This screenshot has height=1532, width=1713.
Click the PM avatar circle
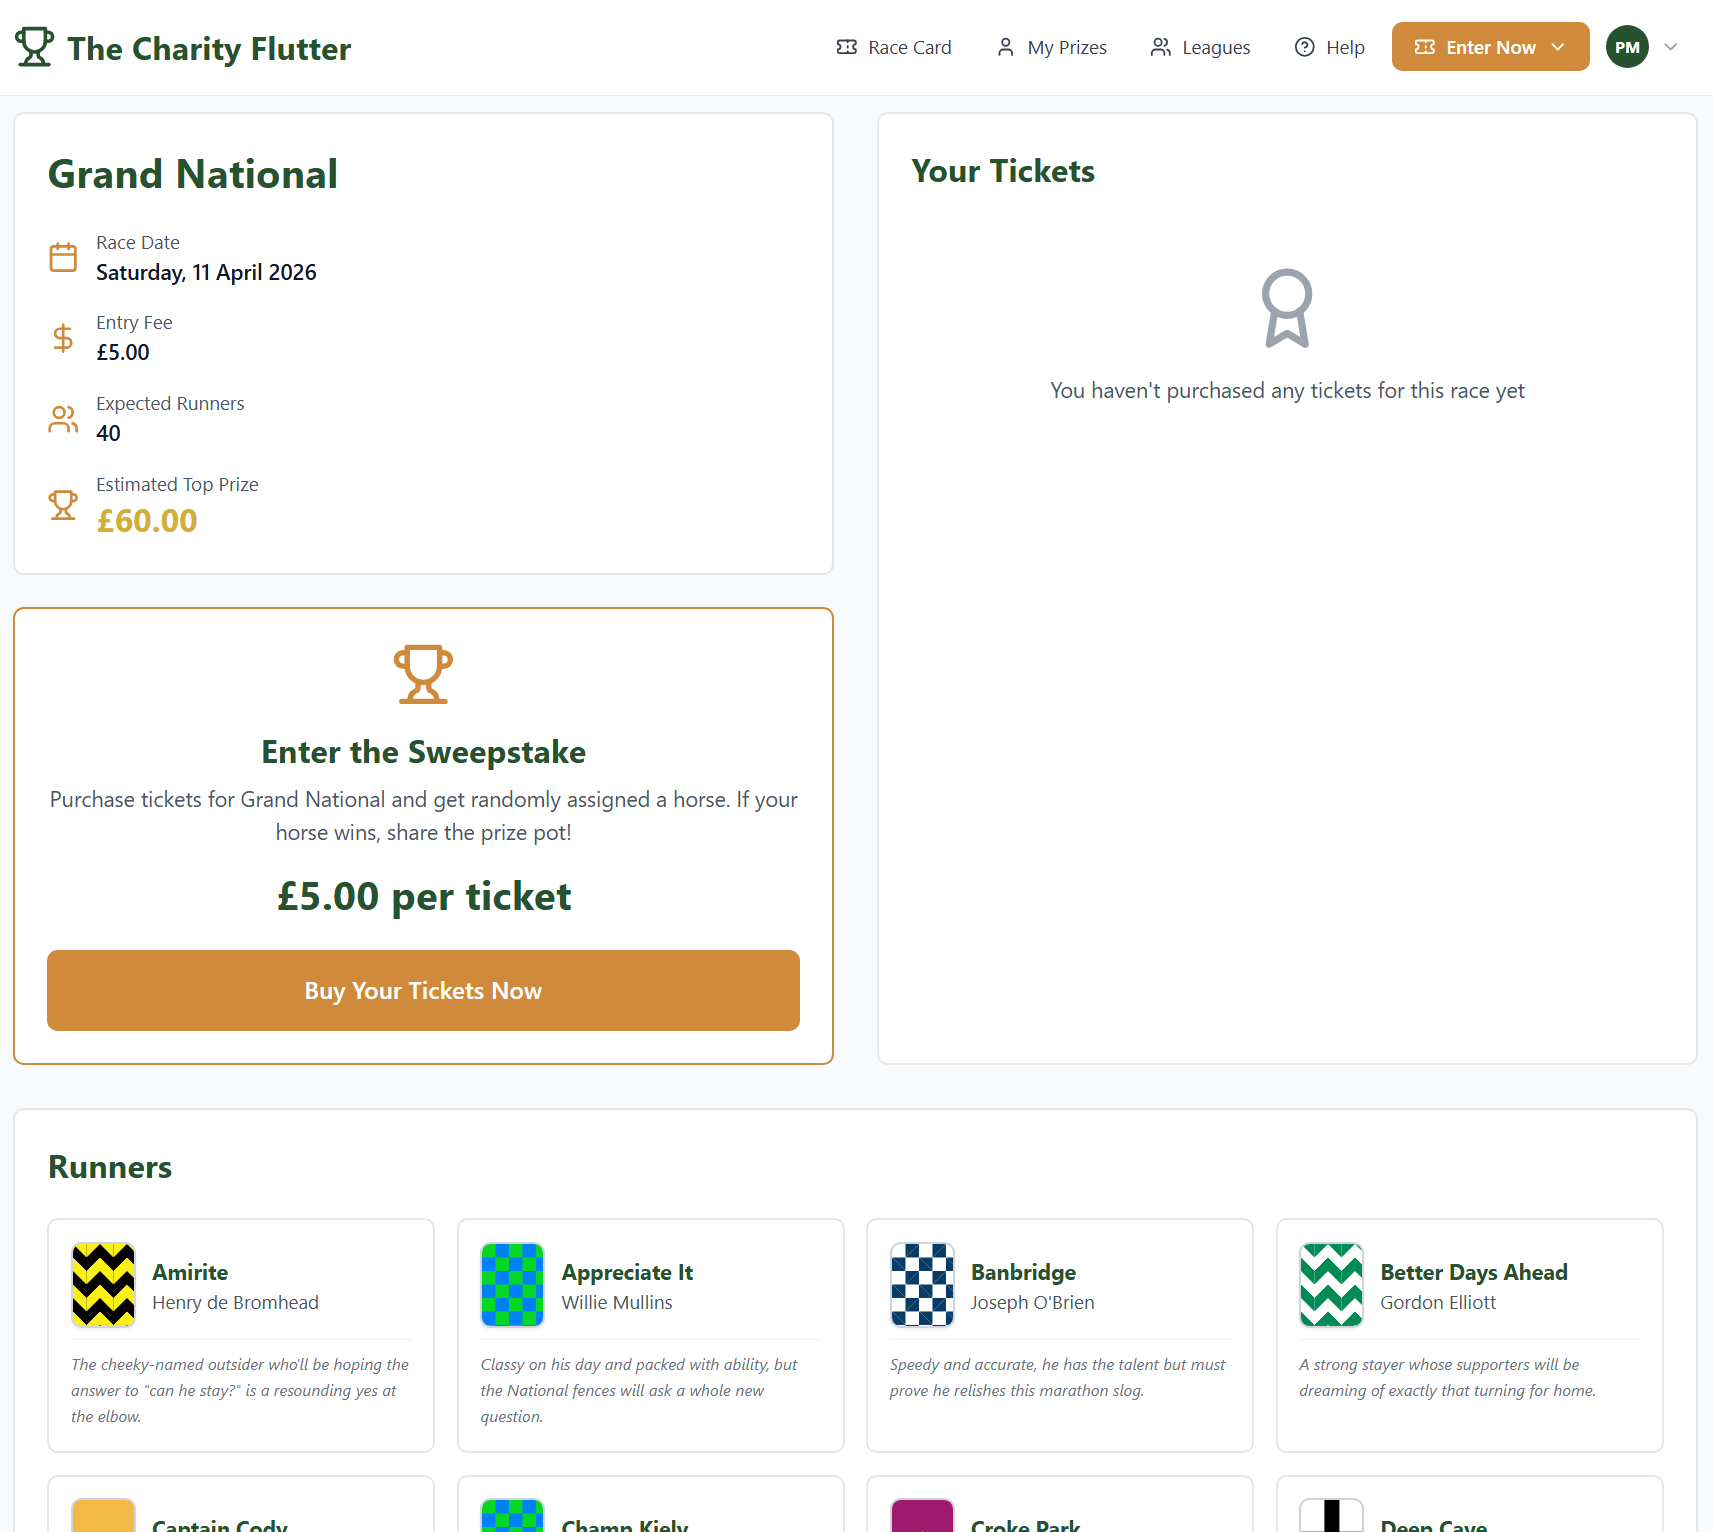[x=1627, y=46]
